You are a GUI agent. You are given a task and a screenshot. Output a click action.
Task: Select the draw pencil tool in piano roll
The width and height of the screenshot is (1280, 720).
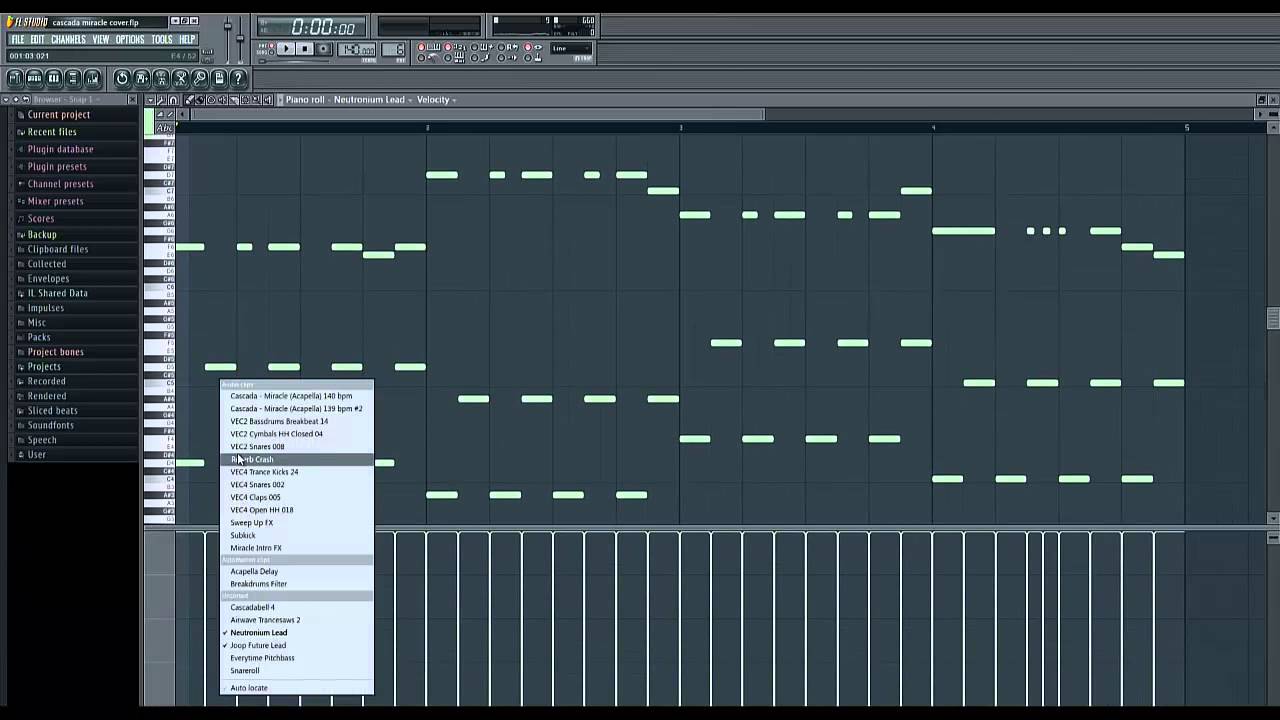189,100
